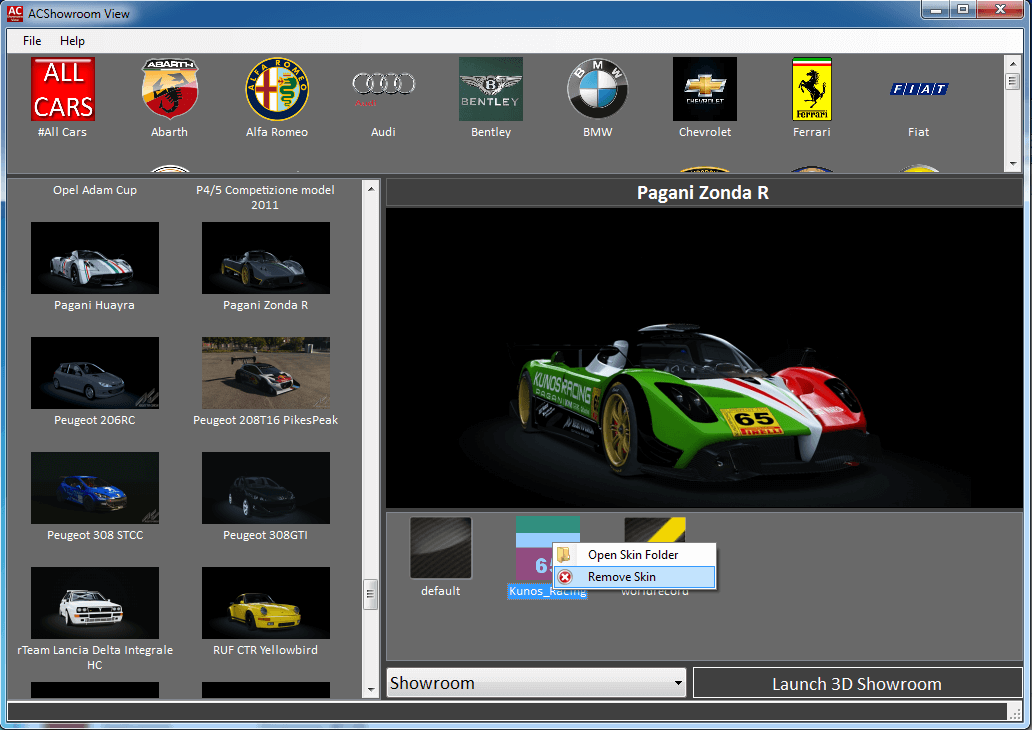Click the car list scrollbar thumb
Screen dimensions: 1032x730
click(x=371, y=594)
